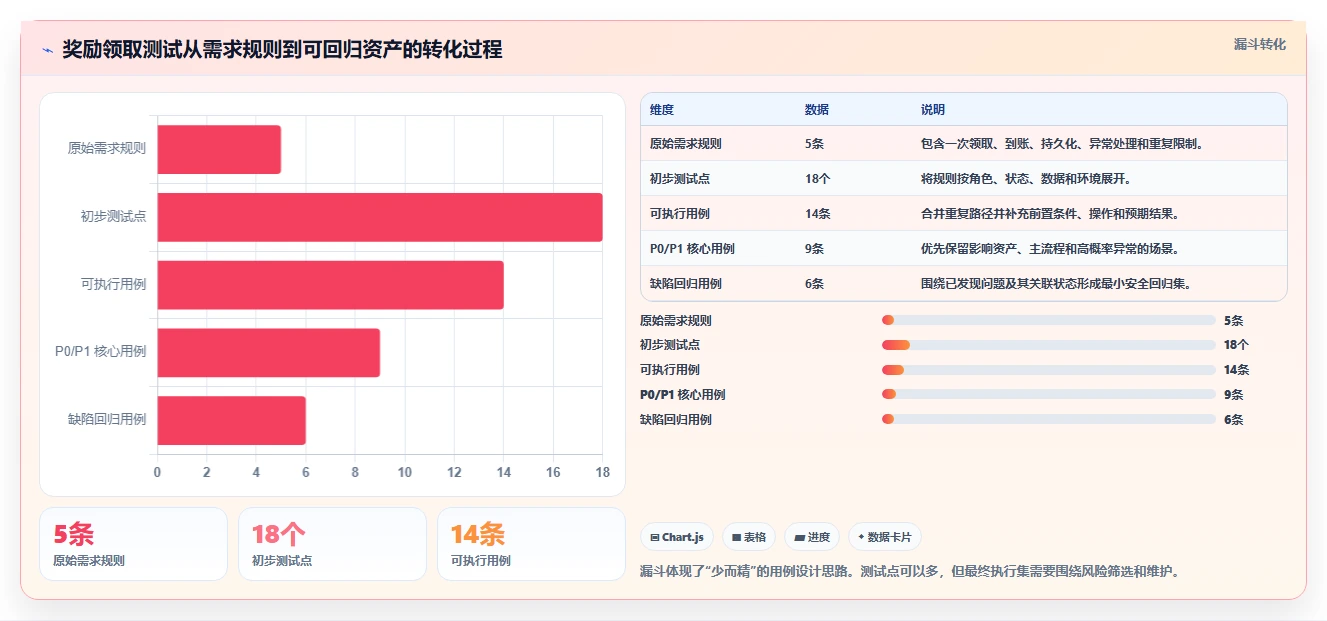The image size is (1327, 621).
Task: Click the 6条 value in the table
Action: (814, 284)
